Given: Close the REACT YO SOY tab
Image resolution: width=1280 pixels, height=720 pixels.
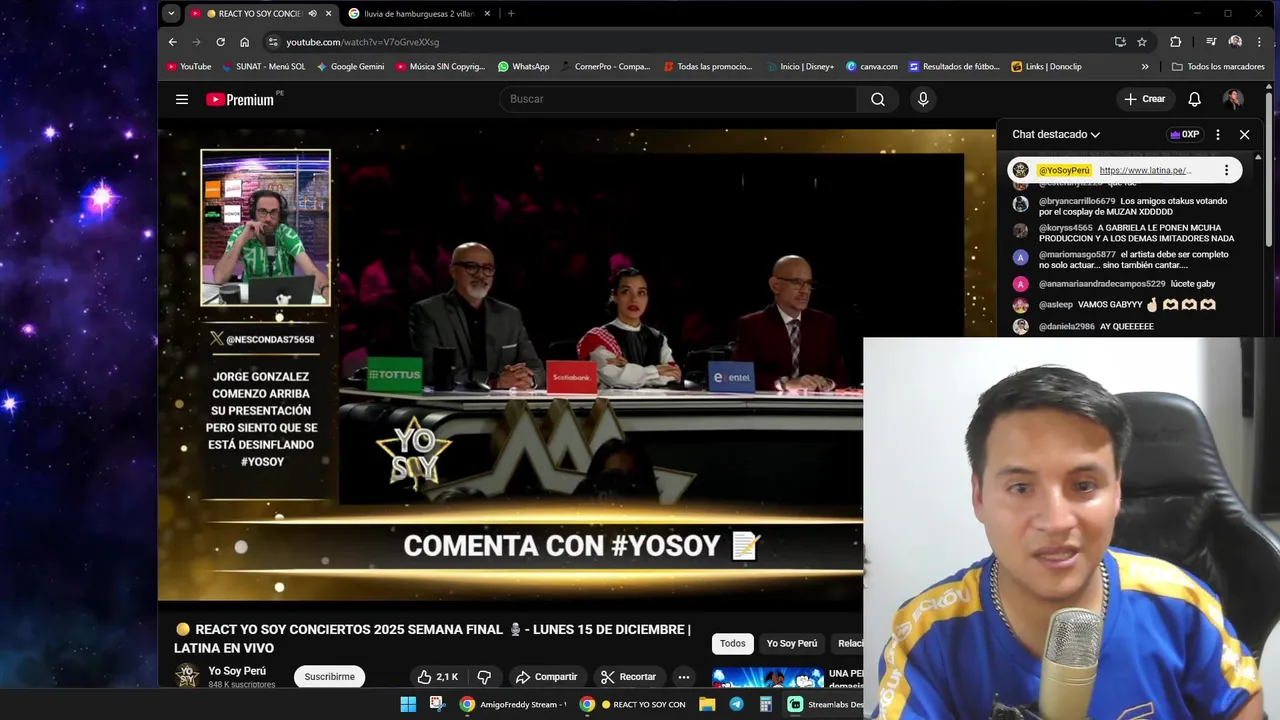Looking at the screenshot, I should pyautogui.click(x=328, y=14).
